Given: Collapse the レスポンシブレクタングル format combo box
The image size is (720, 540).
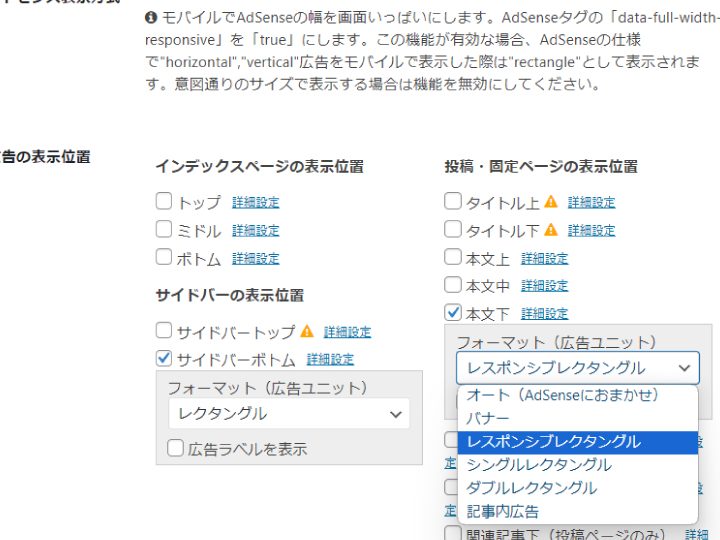Looking at the screenshot, I should pos(578,368).
